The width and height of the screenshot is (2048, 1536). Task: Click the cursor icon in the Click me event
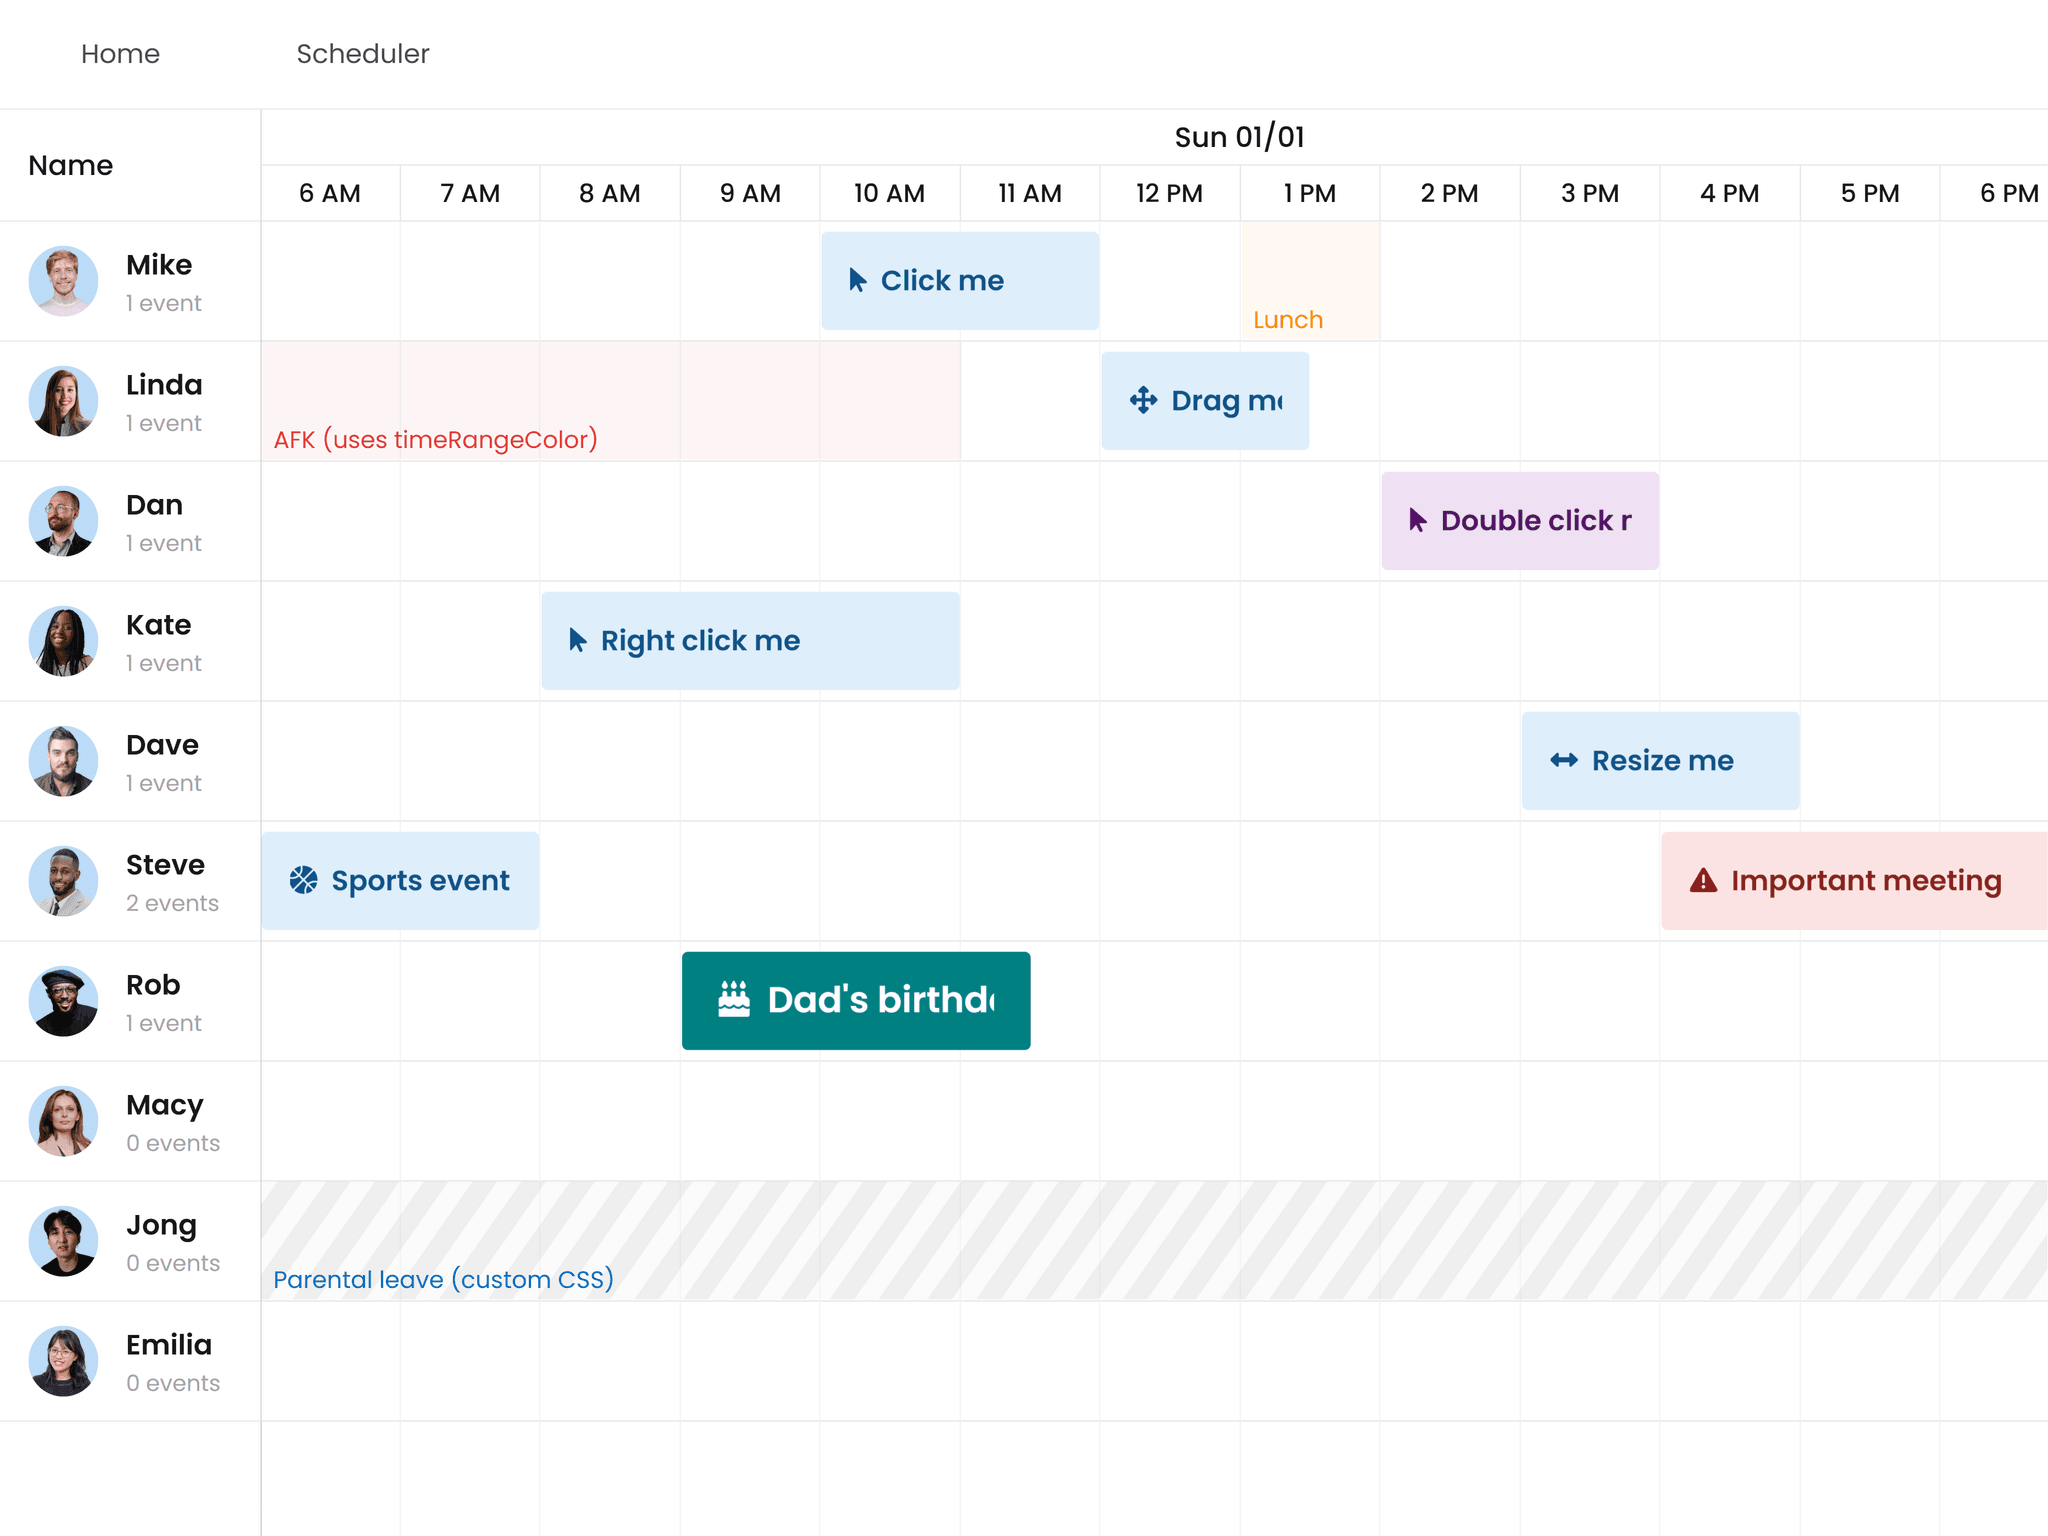[x=857, y=281]
